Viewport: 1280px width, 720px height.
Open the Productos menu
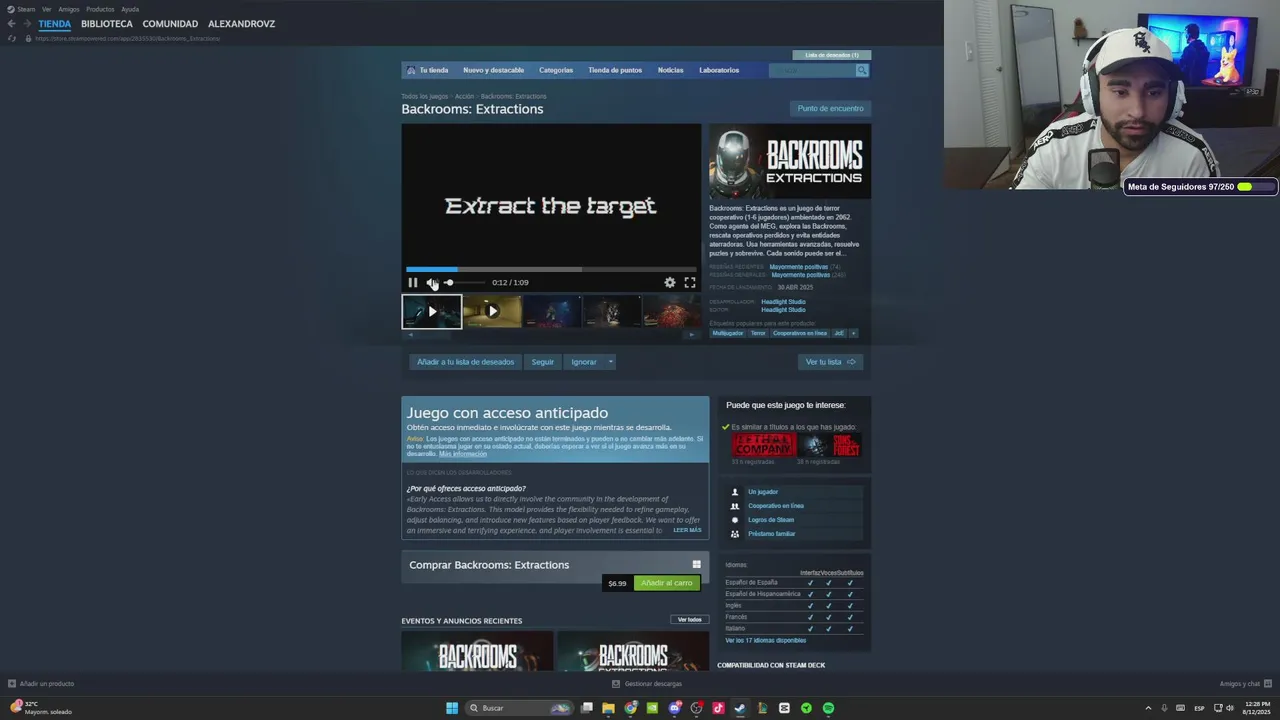pos(100,9)
